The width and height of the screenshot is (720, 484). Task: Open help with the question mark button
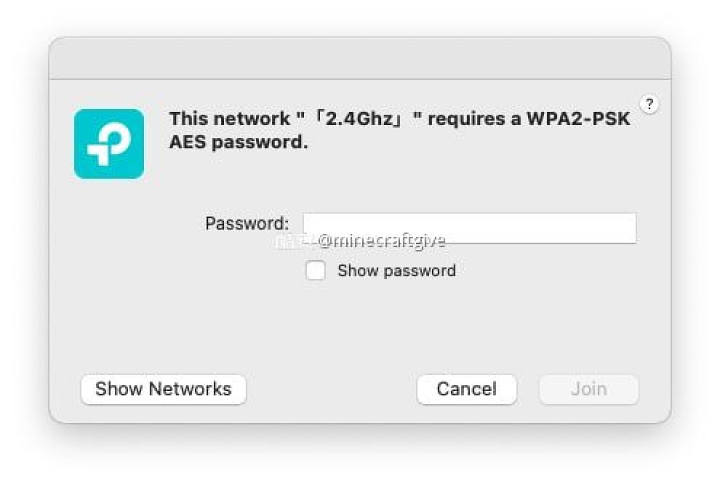click(649, 105)
